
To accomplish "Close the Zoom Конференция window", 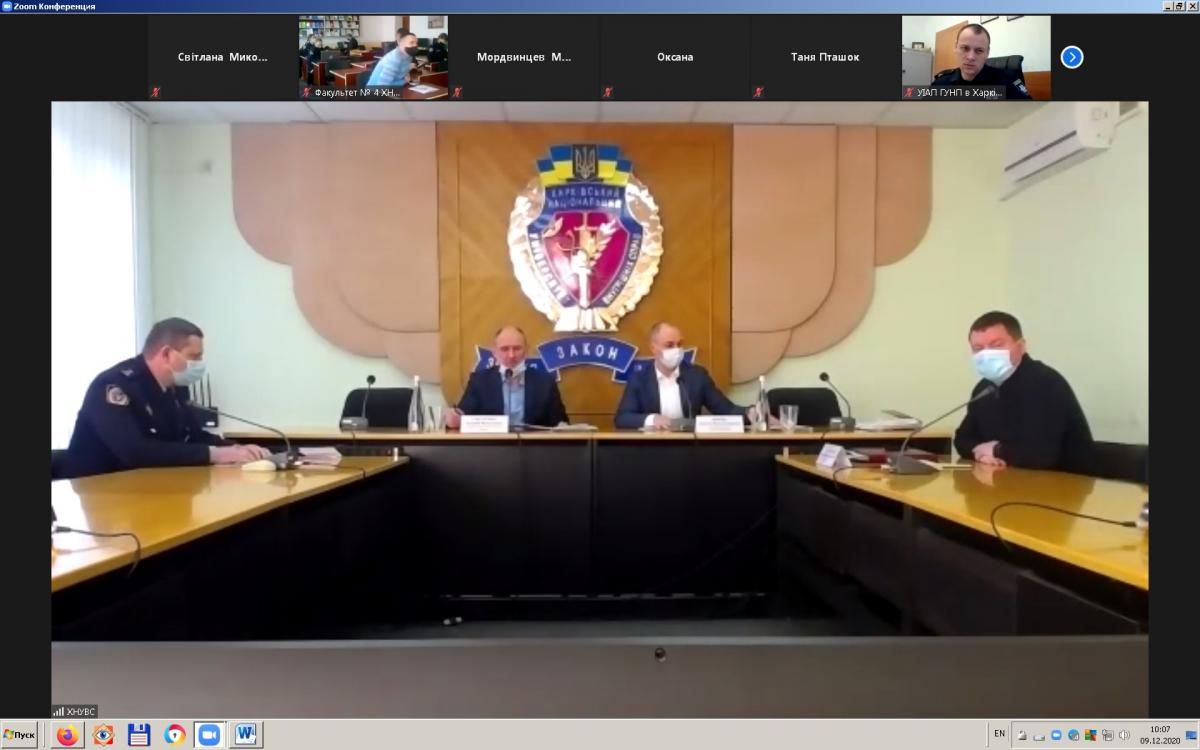I will click(x=1192, y=6).
